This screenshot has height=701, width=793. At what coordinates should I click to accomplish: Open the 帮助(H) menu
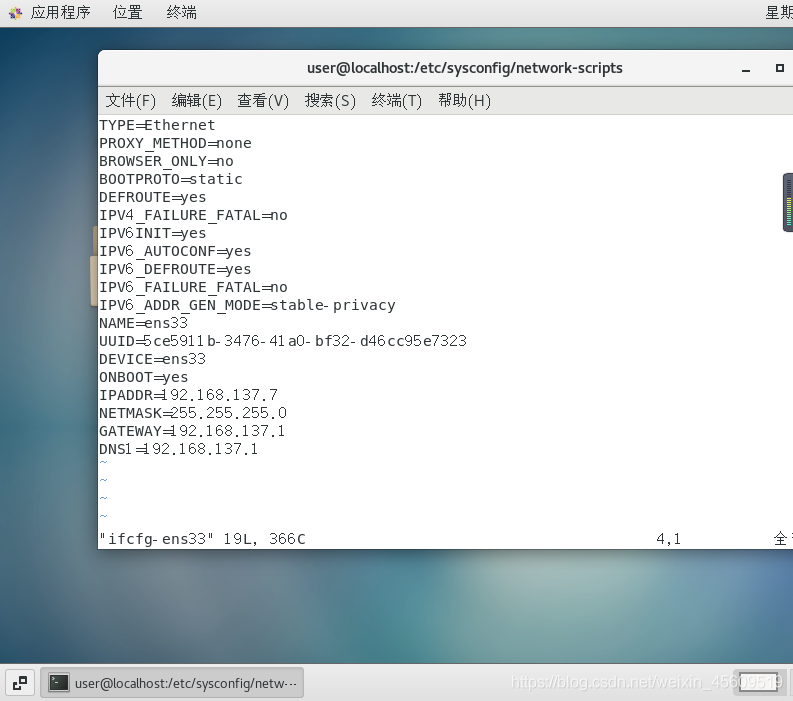(464, 101)
